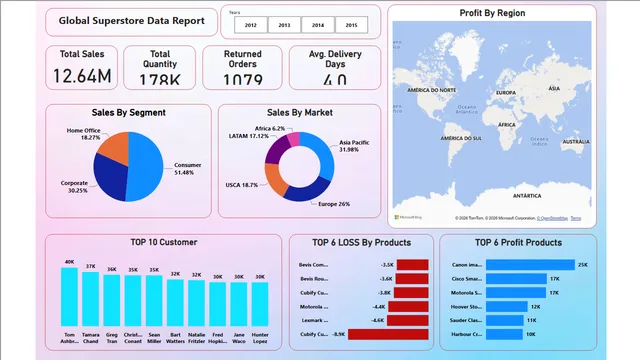Click ANTÁRTICA label on map
Screen dimensions: 640x360
[x=527, y=196]
